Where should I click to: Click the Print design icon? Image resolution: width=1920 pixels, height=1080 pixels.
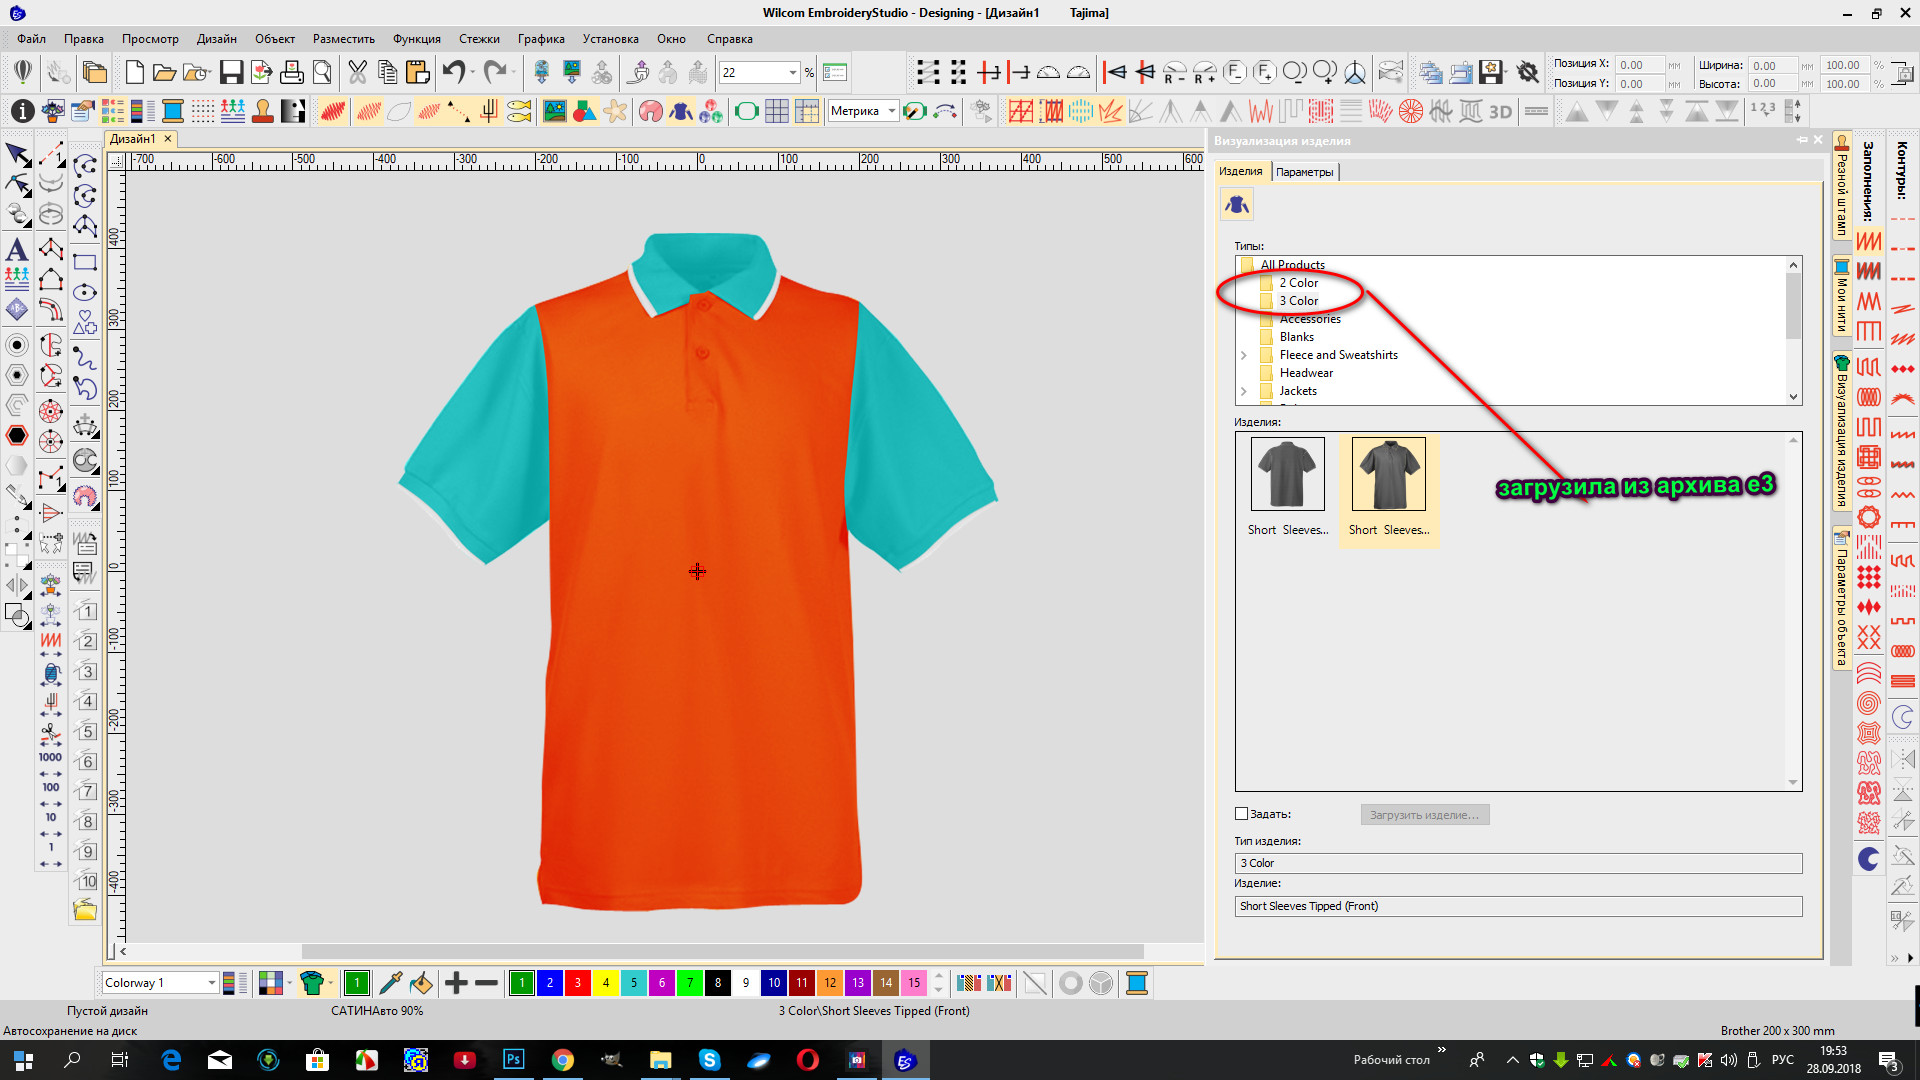click(292, 72)
